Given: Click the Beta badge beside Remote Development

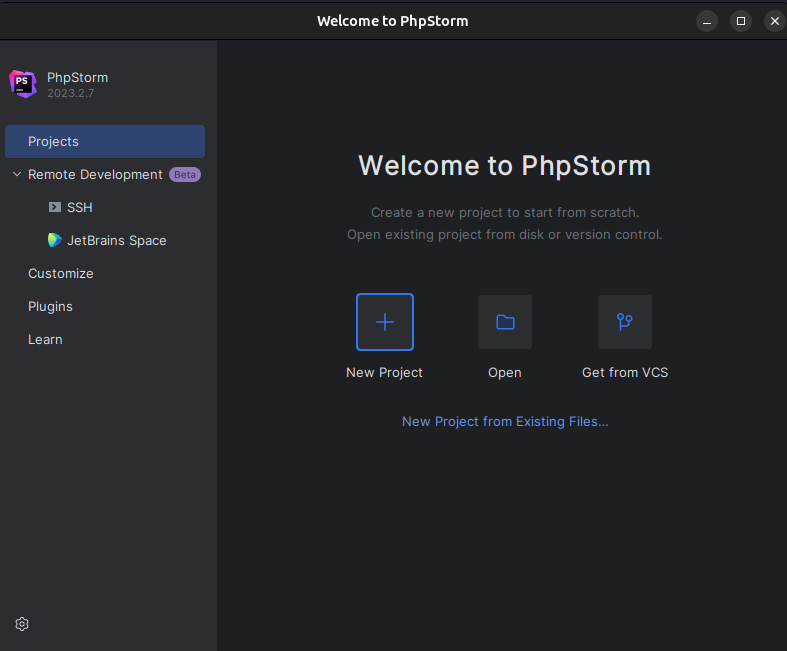Looking at the screenshot, I should click(x=185, y=175).
